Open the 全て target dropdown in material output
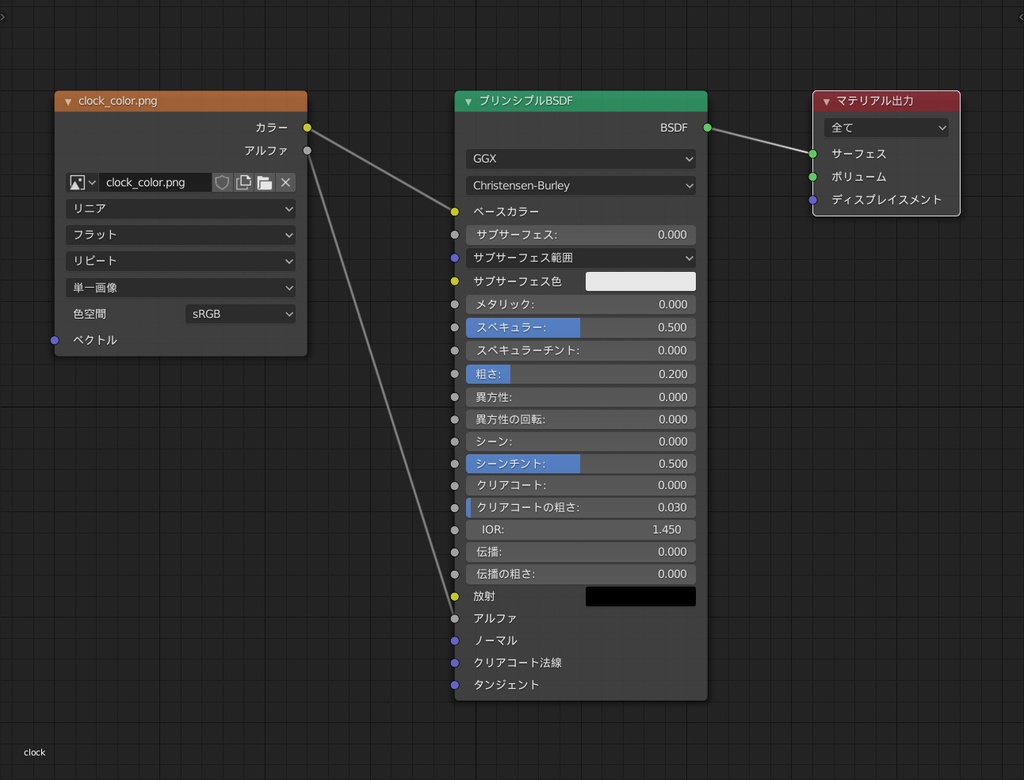1024x780 pixels. coord(886,127)
